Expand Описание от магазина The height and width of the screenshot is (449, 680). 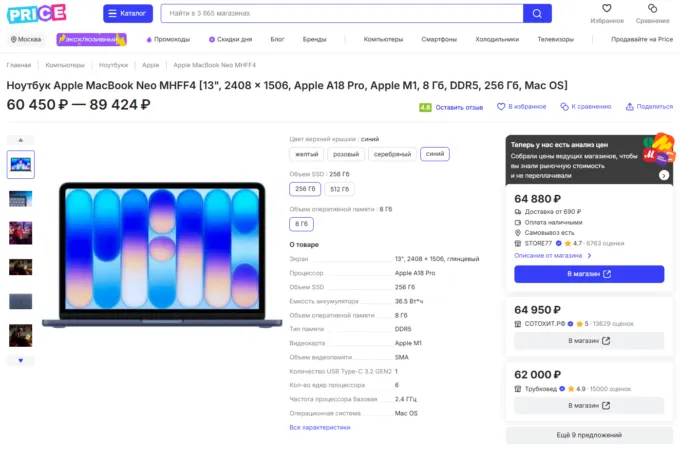tap(552, 256)
